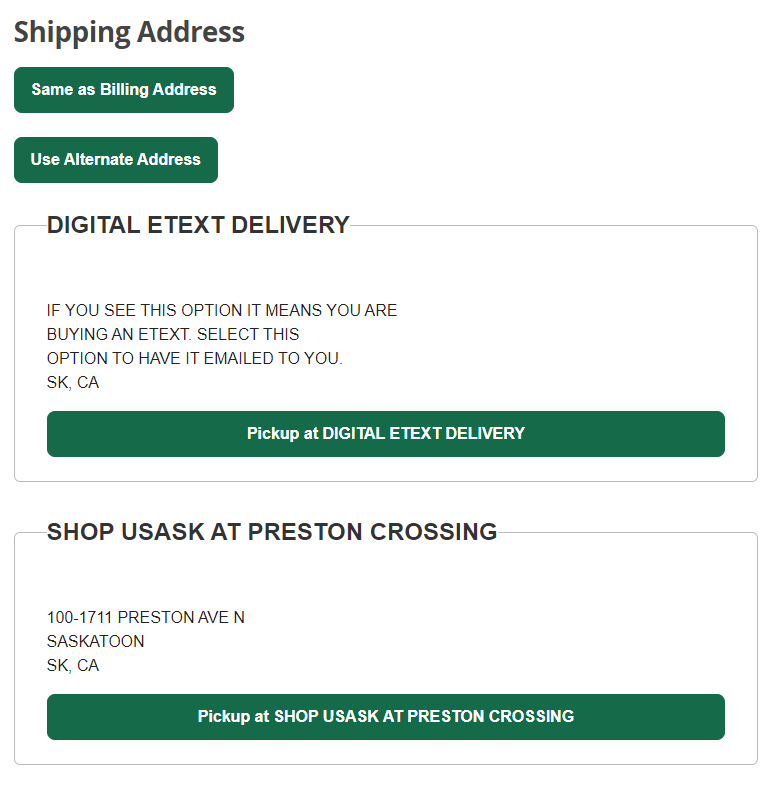
Task: Click the word 'CROSSING' in the store section title
Action: pyautogui.click(x=433, y=532)
